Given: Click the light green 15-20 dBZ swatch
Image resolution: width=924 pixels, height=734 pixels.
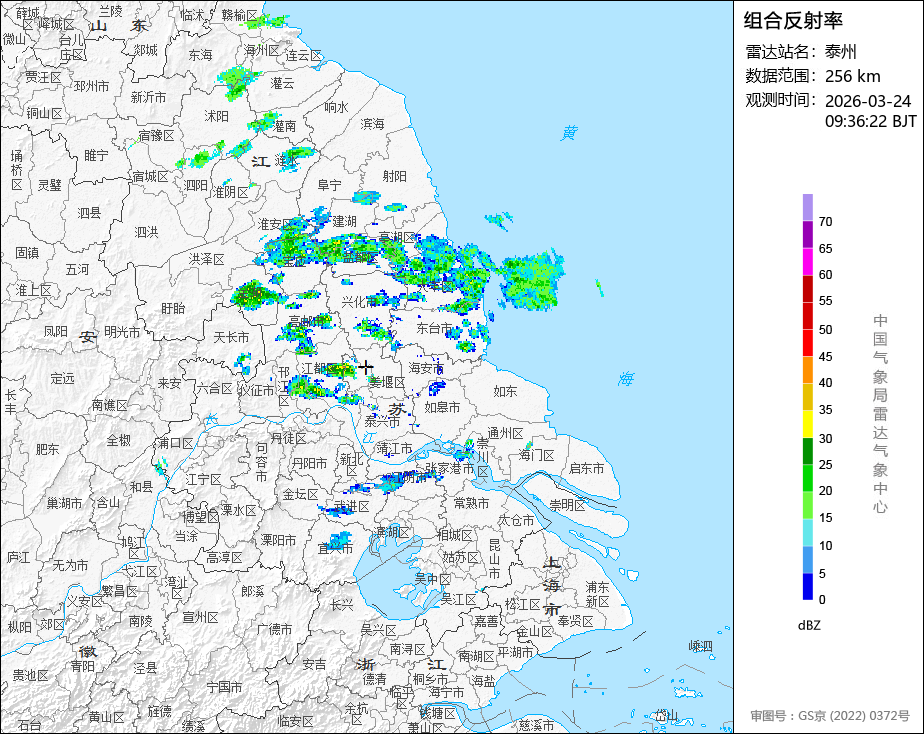Looking at the screenshot, I should click(x=807, y=505).
